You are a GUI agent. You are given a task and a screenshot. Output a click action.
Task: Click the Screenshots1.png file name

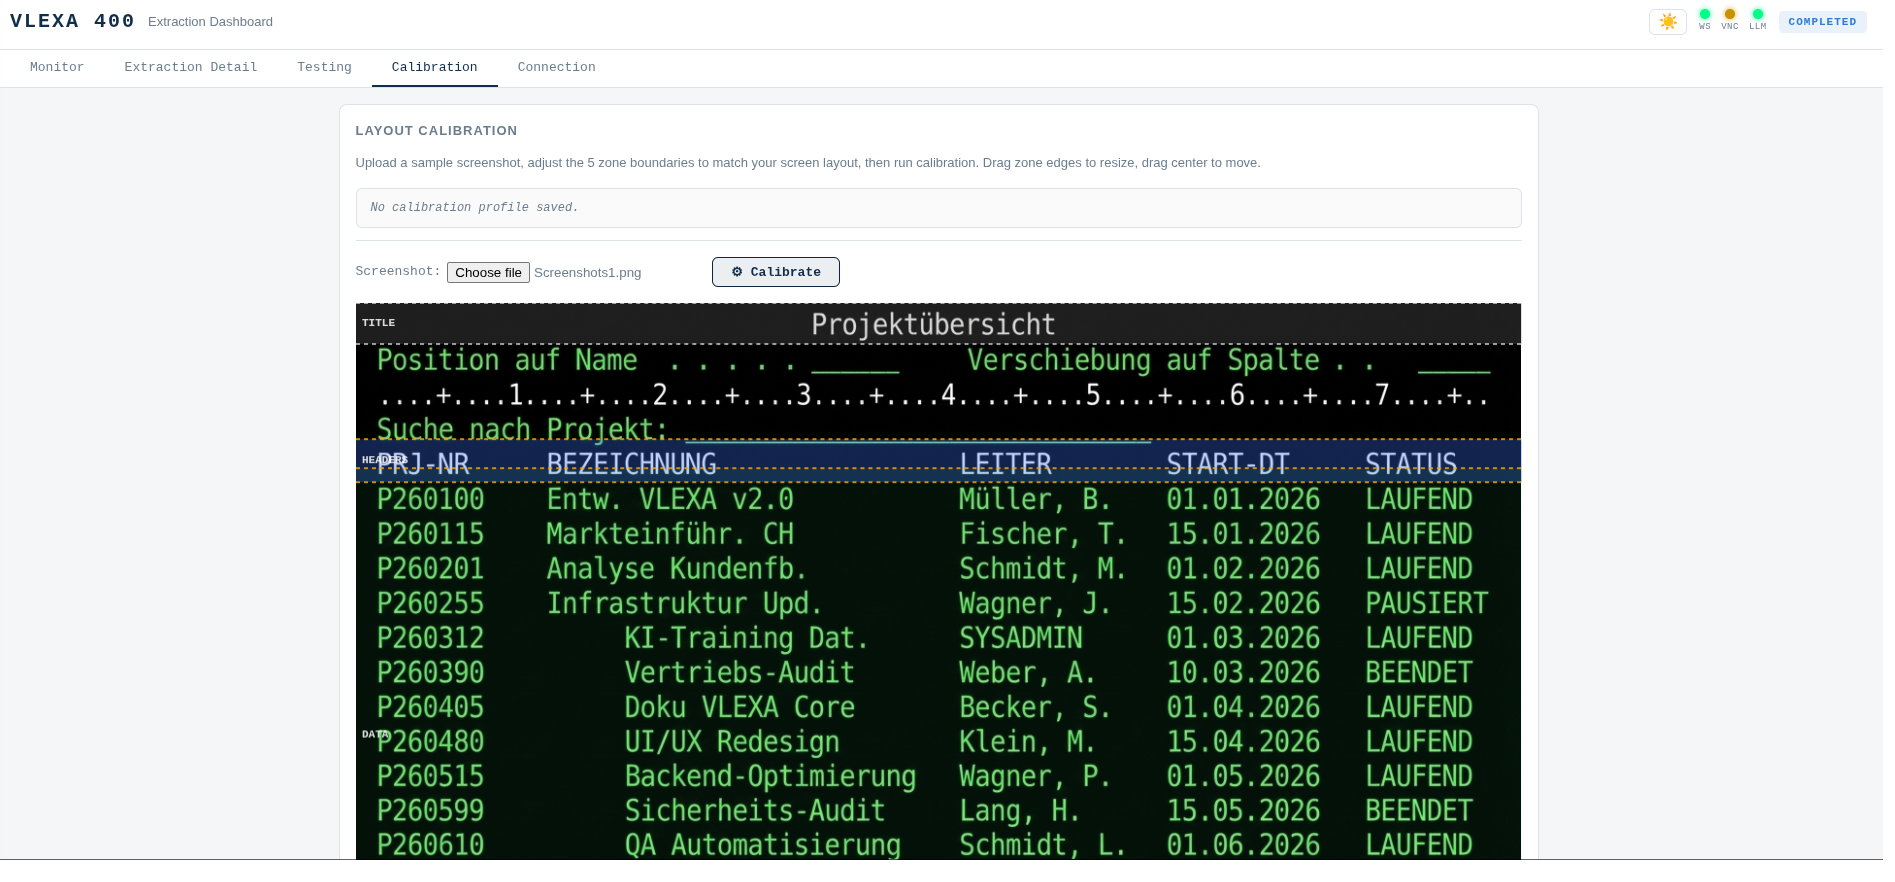(587, 272)
